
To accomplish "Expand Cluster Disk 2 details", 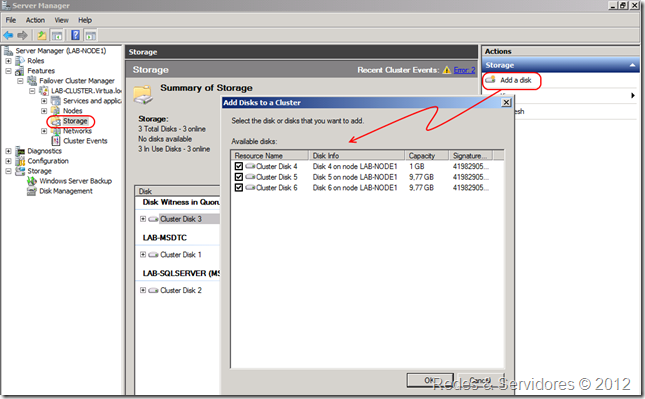I will point(143,290).
